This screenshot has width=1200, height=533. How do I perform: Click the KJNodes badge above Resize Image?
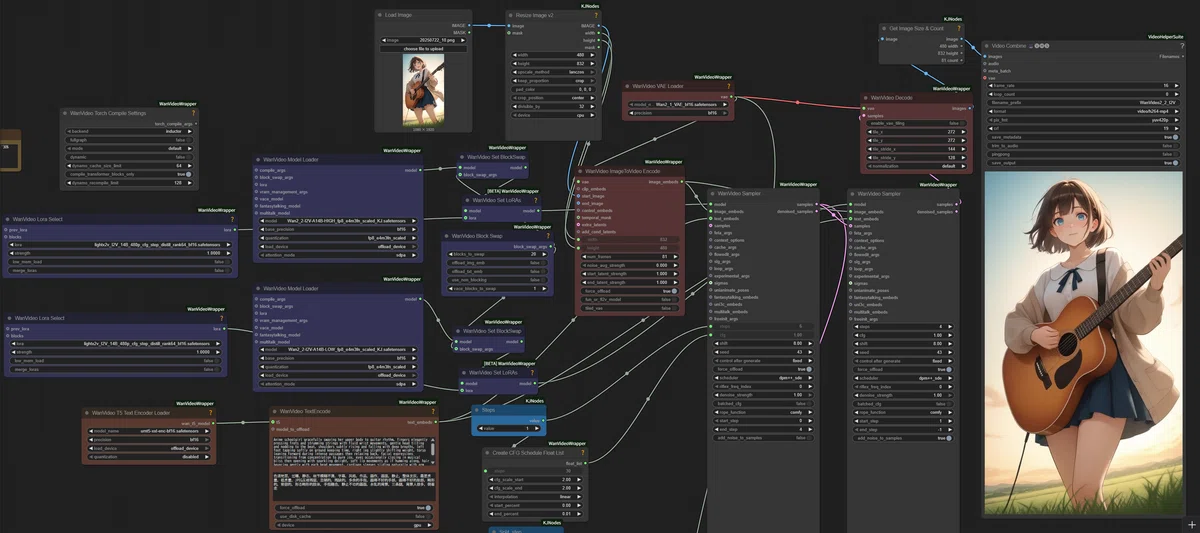(591, 6)
